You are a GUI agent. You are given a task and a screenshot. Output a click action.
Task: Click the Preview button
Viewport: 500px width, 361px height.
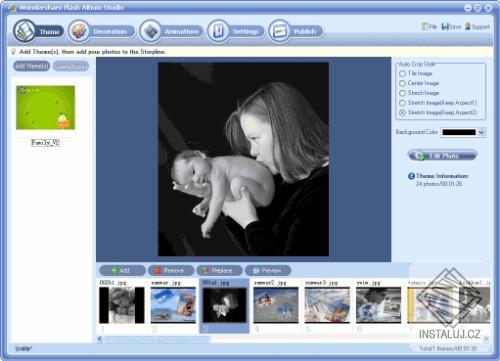(268, 270)
